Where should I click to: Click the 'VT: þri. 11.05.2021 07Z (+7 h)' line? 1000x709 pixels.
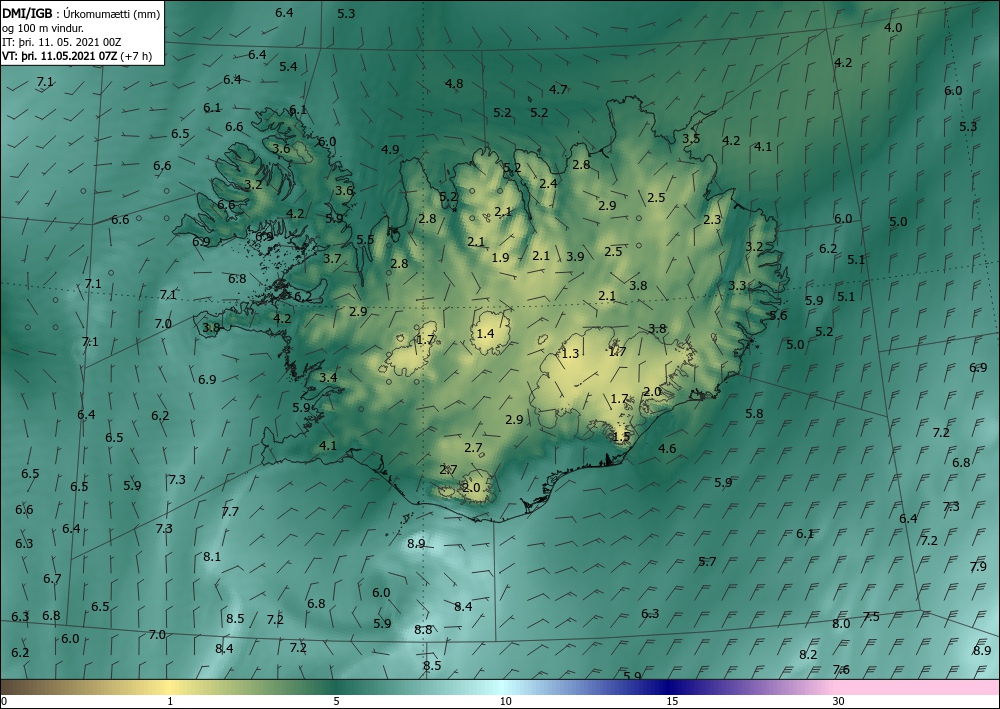point(77,55)
